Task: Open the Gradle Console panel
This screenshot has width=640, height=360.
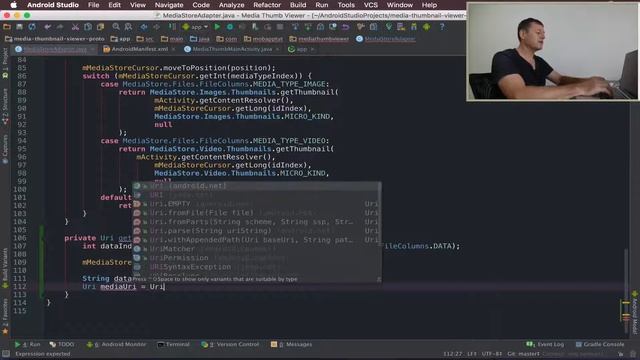Action: tap(600, 344)
